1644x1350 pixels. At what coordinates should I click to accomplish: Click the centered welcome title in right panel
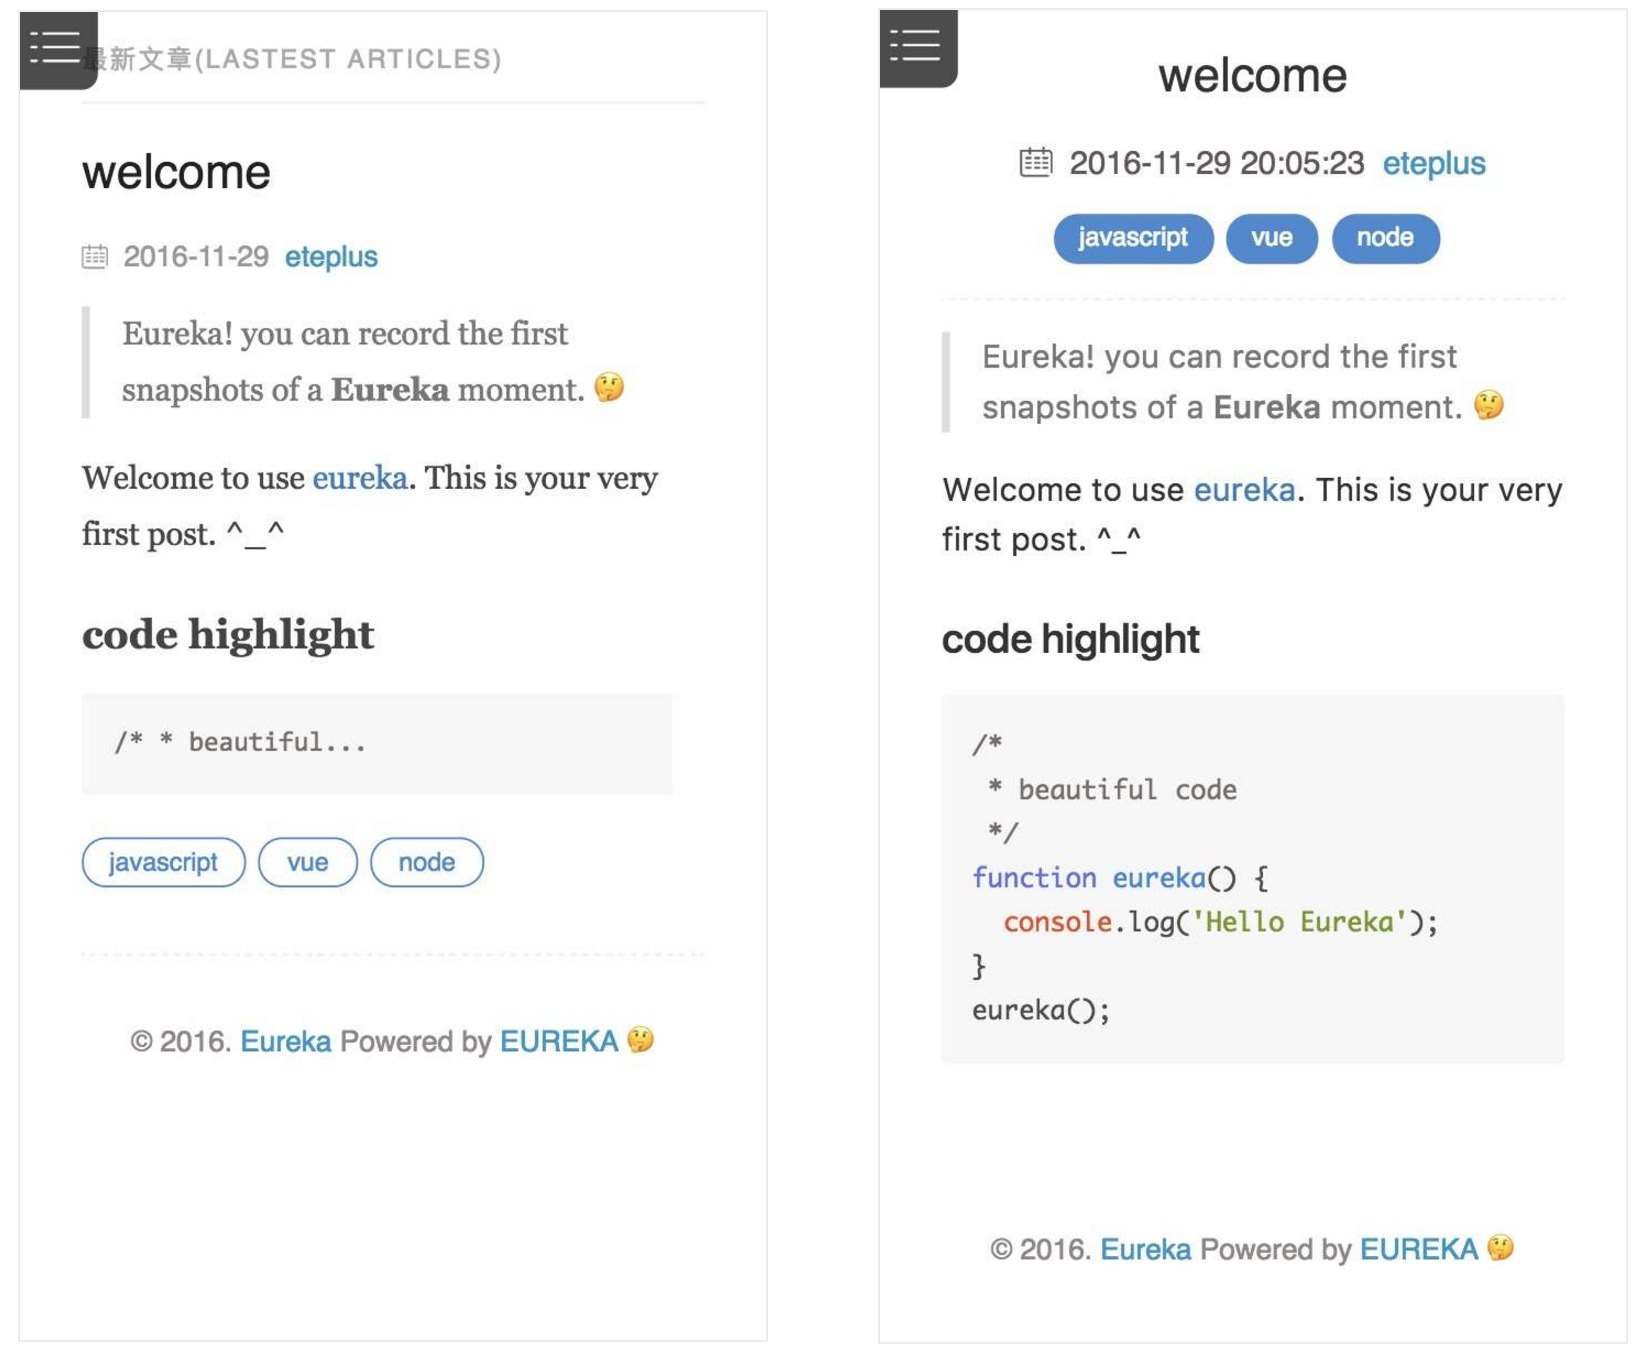click(x=1253, y=76)
